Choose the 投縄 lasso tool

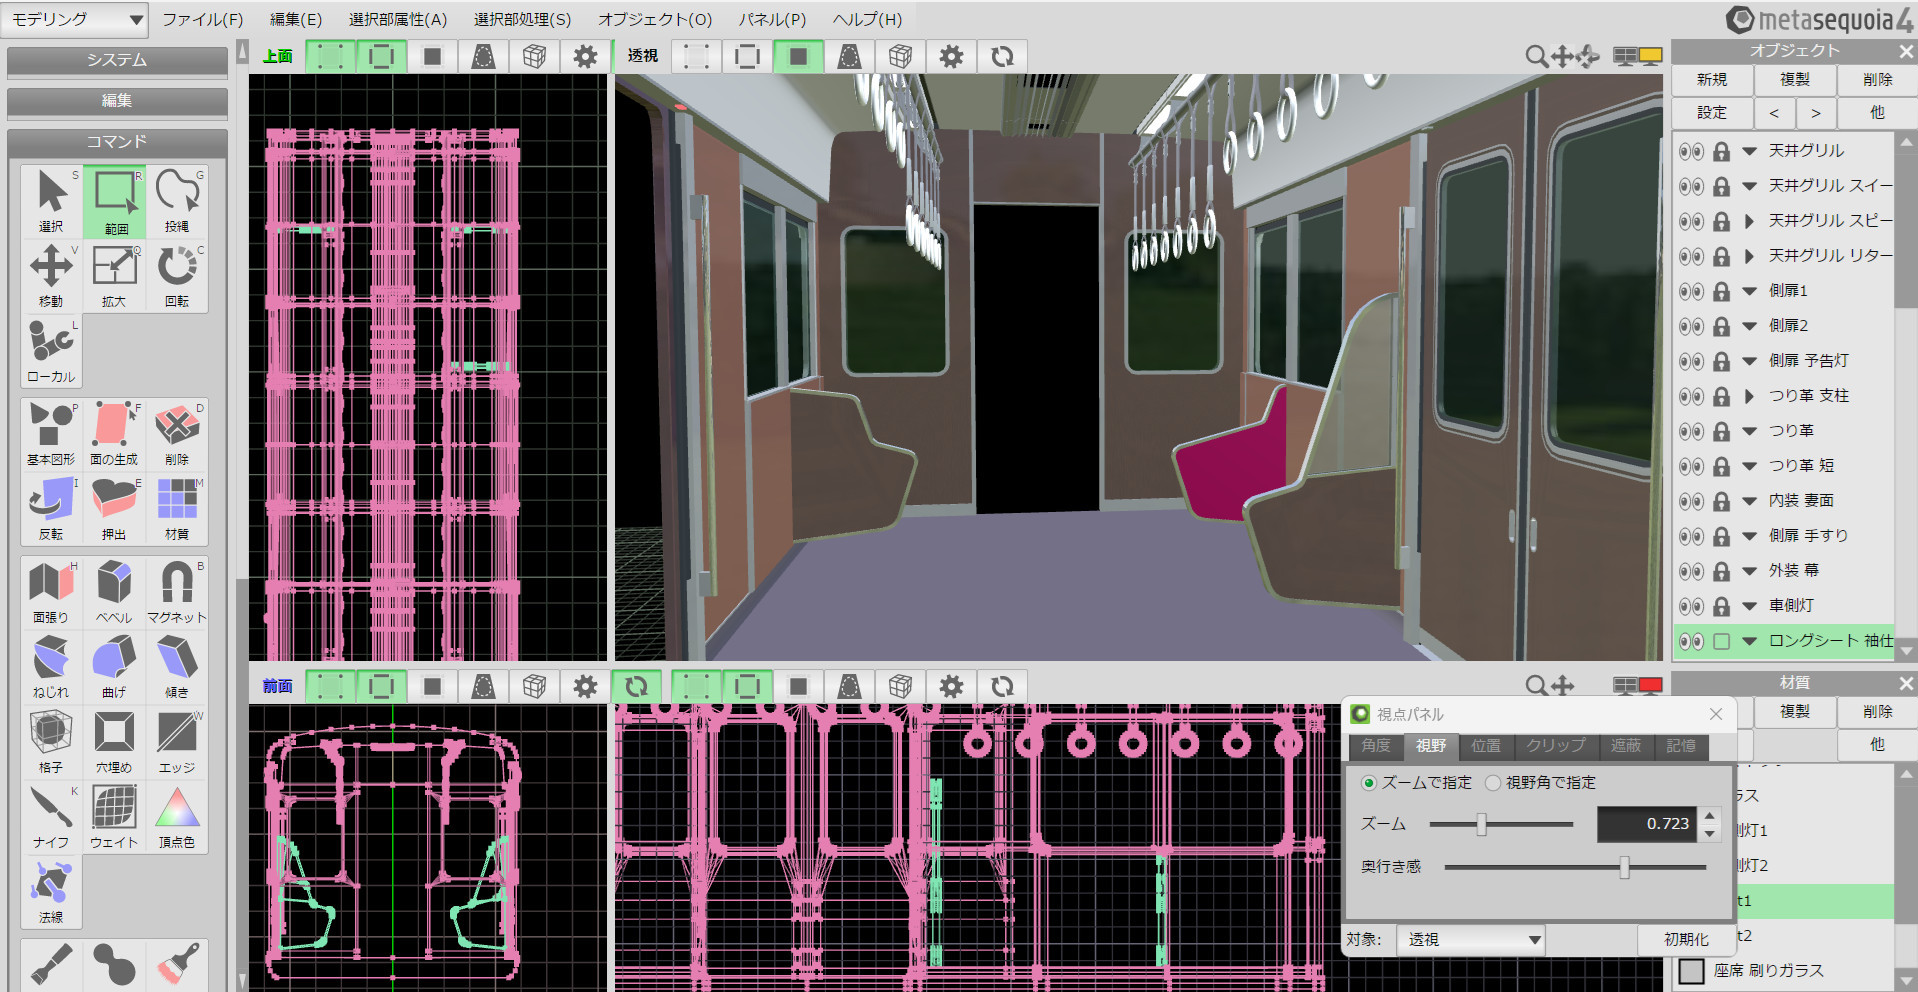click(x=177, y=202)
